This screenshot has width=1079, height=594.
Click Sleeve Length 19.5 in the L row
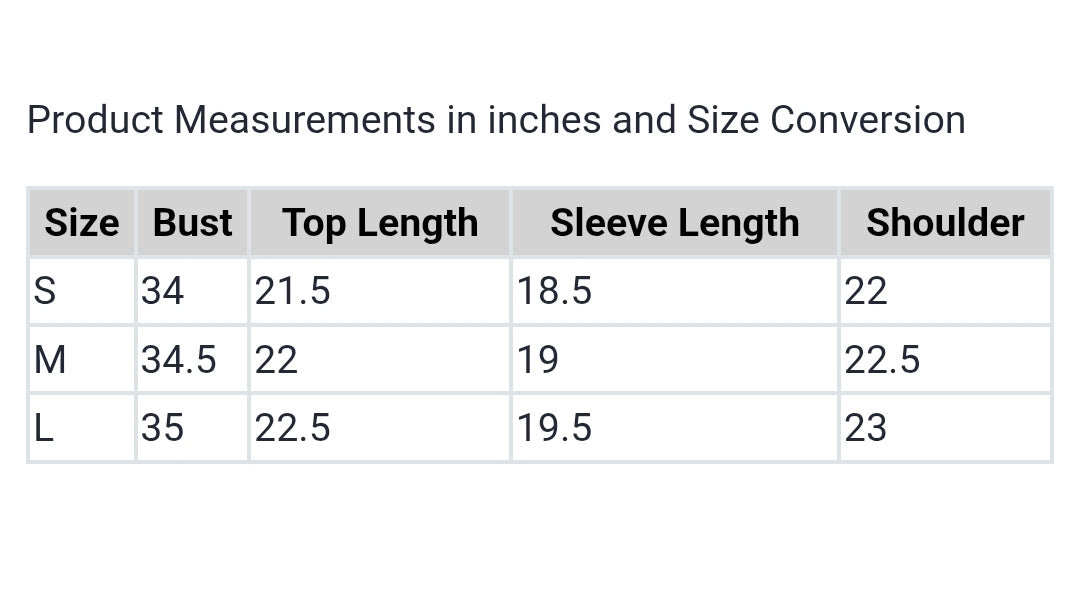554,428
